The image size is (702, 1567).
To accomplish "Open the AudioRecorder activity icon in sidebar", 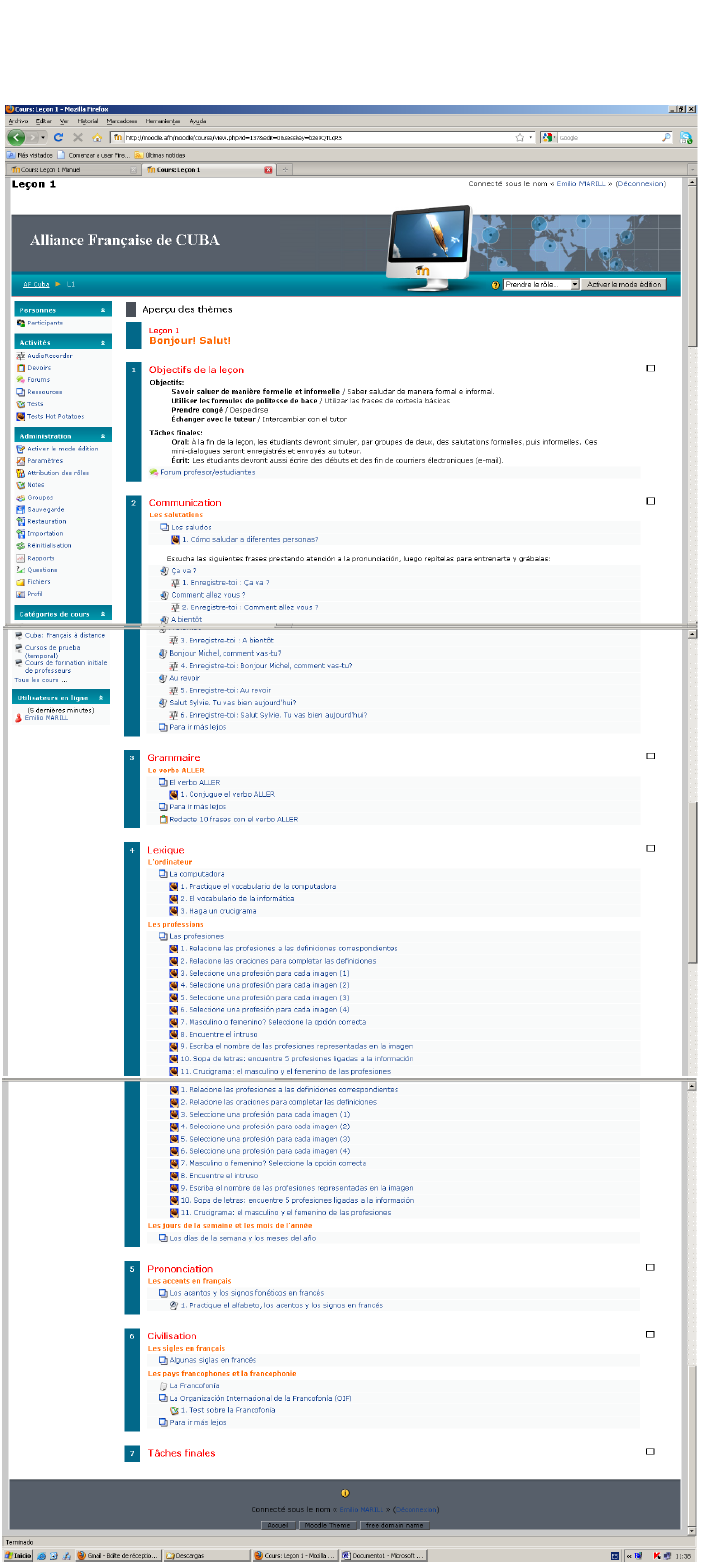I will tap(21, 356).
